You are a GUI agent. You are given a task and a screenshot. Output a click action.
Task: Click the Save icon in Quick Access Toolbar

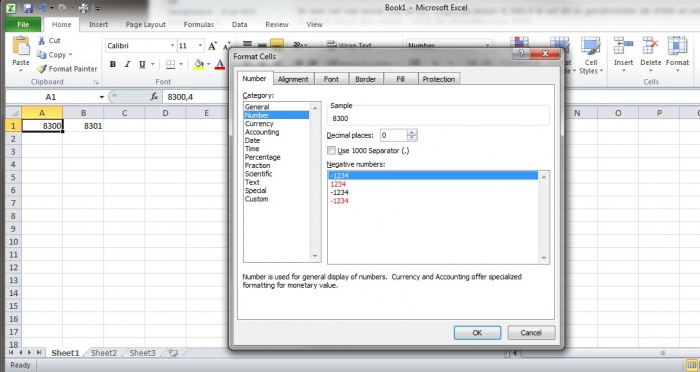click(x=28, y=8)
